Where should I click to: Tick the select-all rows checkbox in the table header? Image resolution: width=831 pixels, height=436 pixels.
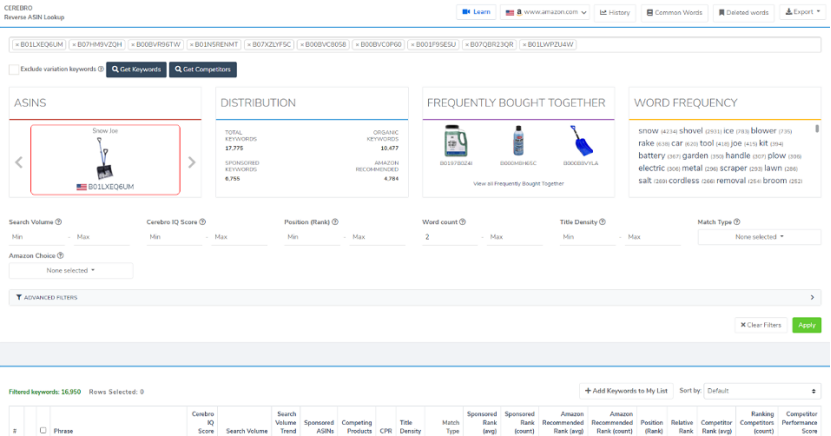42,430
